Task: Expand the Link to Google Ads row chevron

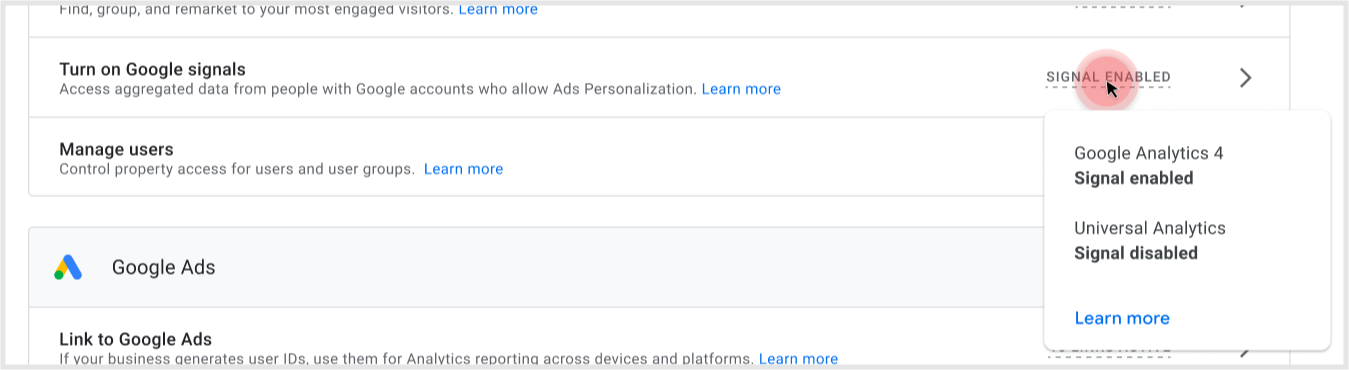Action: [1245, 350]
